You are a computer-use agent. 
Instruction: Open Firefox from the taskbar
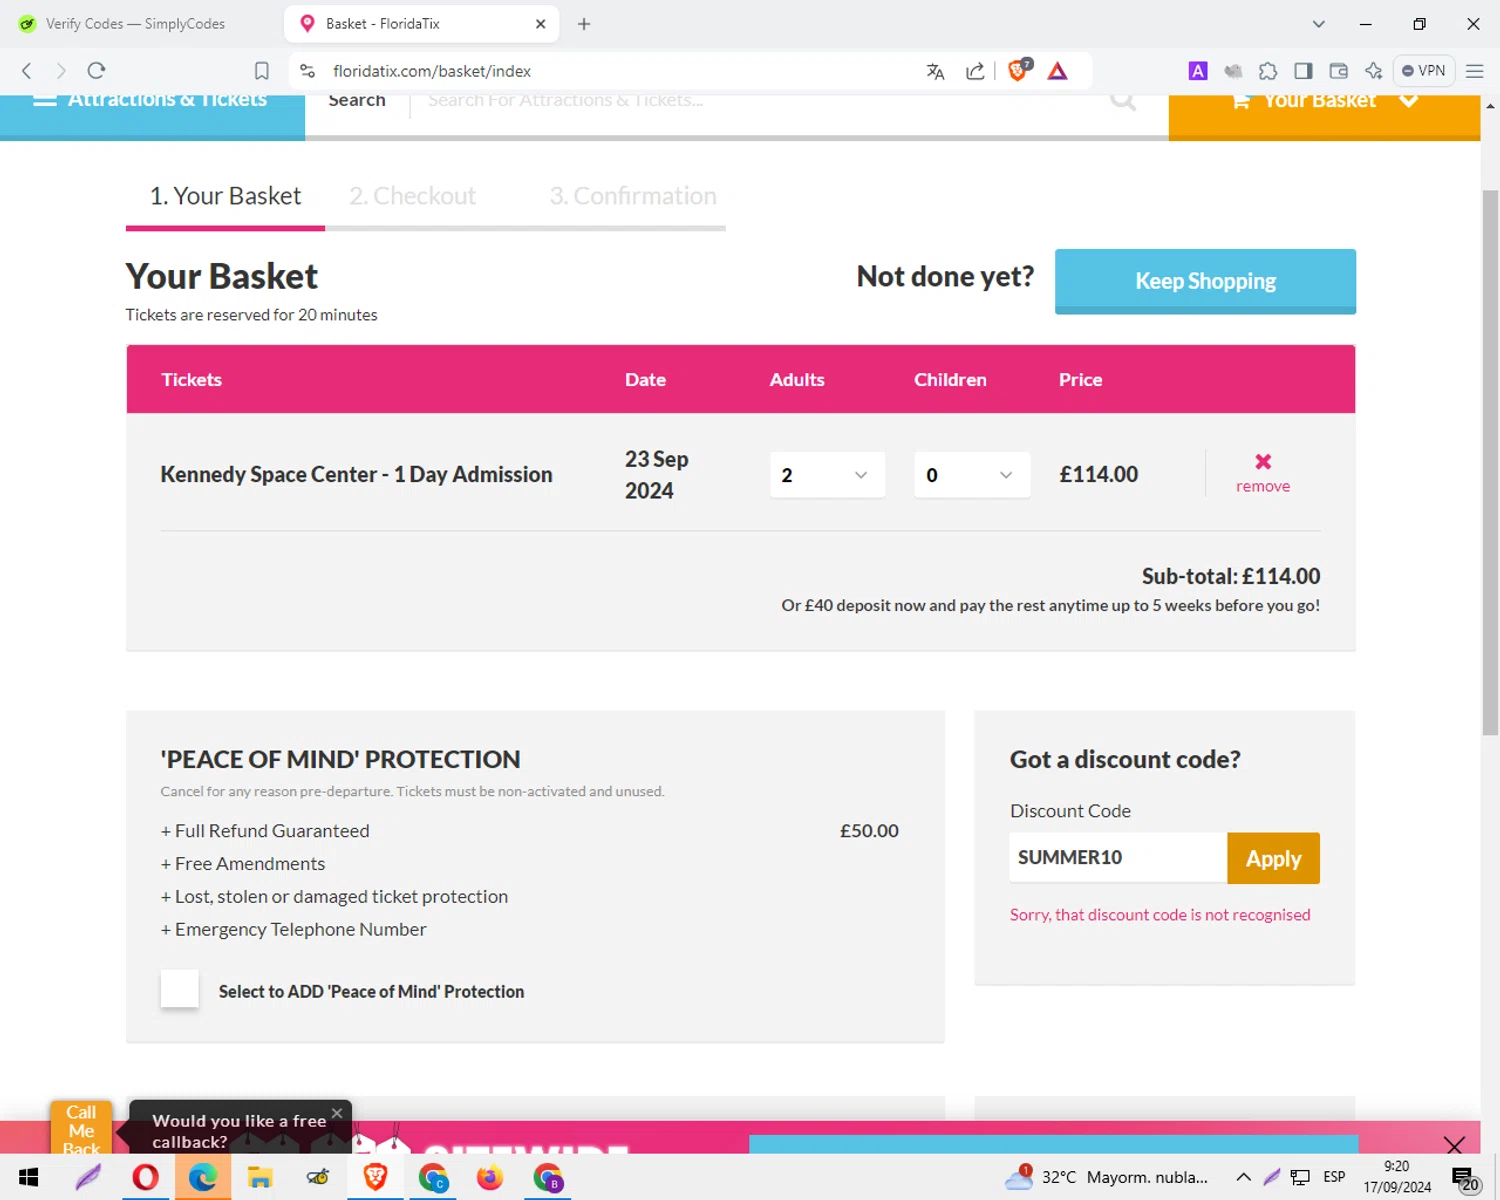(x=490, y=1178)
